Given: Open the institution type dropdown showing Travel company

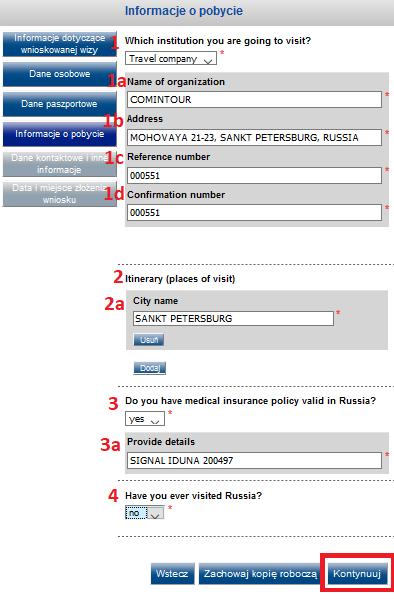Looking at the screenshot, I should [x=171, y=59].
